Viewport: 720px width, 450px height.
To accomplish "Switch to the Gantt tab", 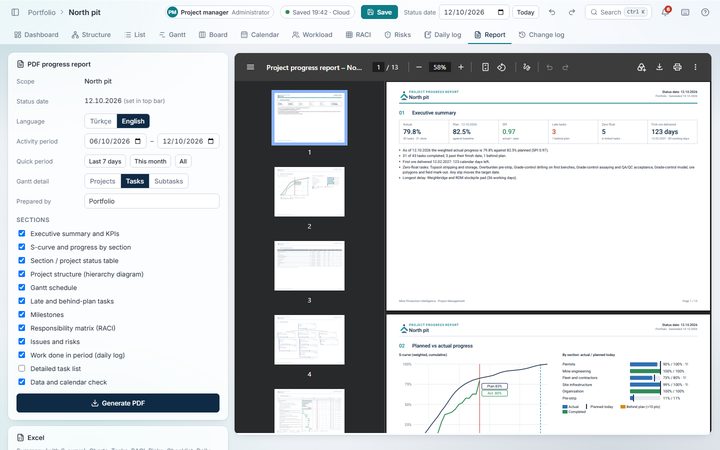I will 172,34.
